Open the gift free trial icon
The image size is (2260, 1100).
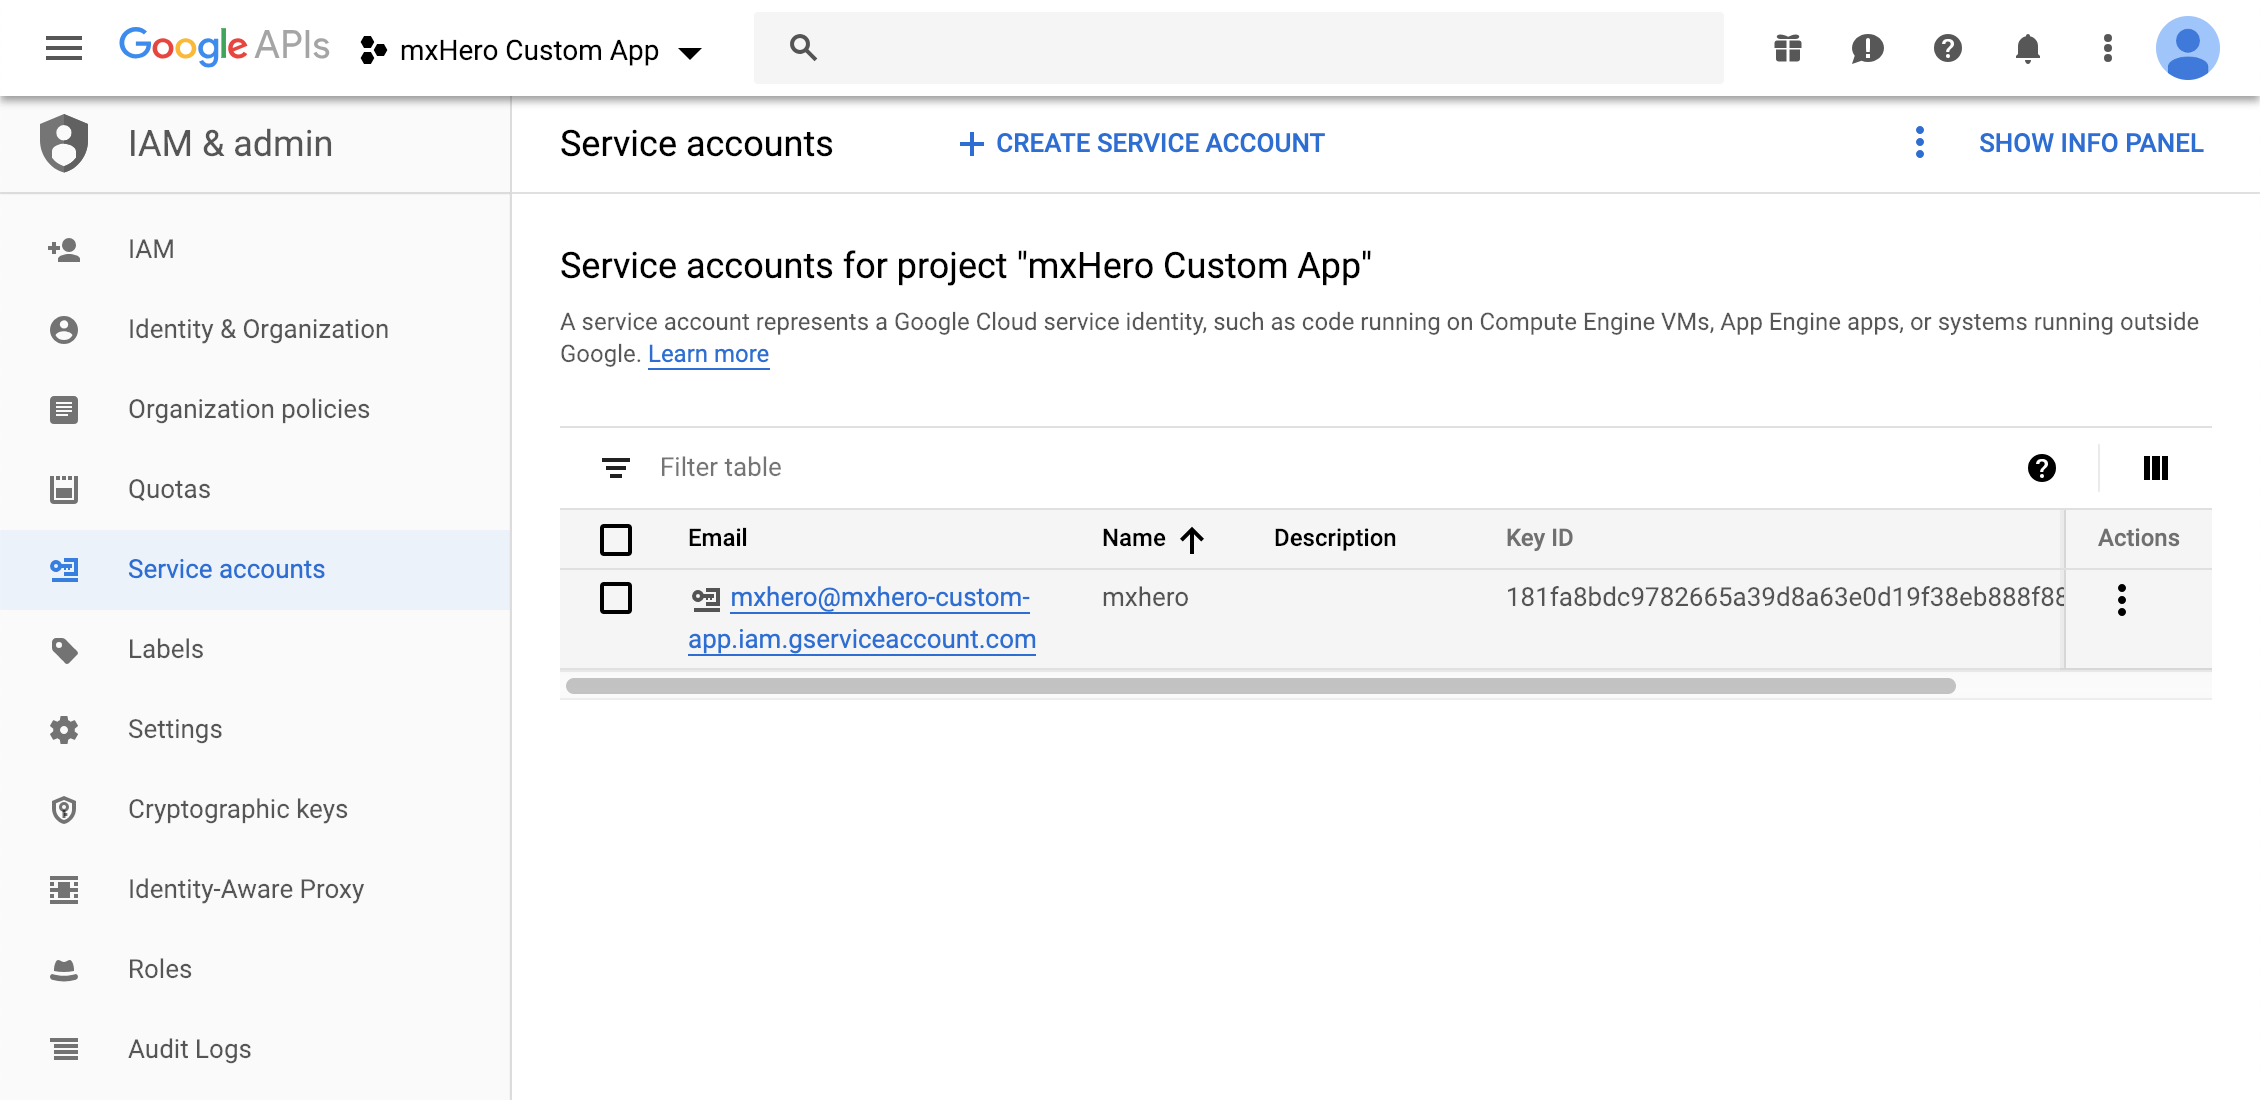1788,48
